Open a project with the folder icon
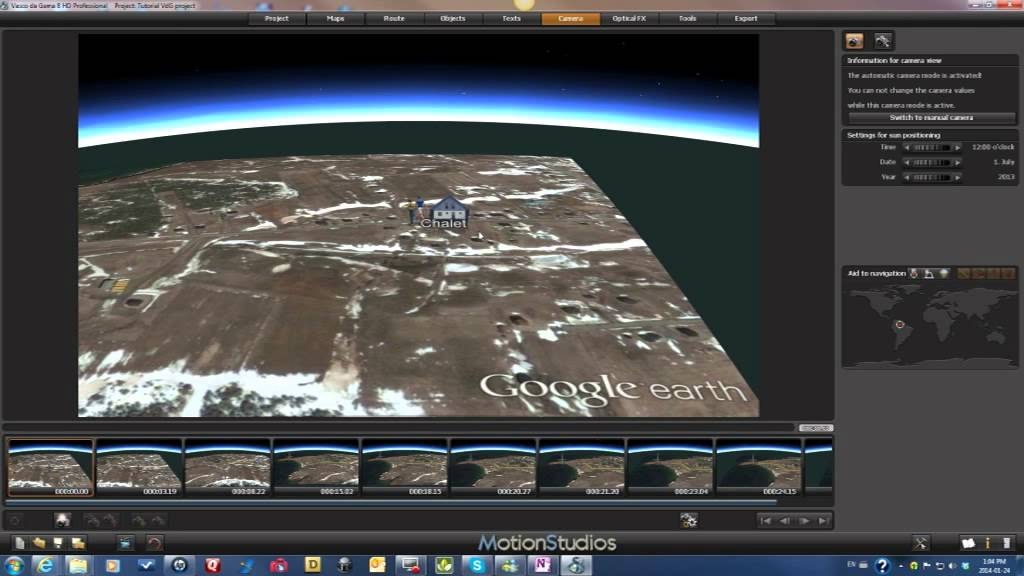The height and width of the screenshot is (576, 1024). (x=39, y=543)
